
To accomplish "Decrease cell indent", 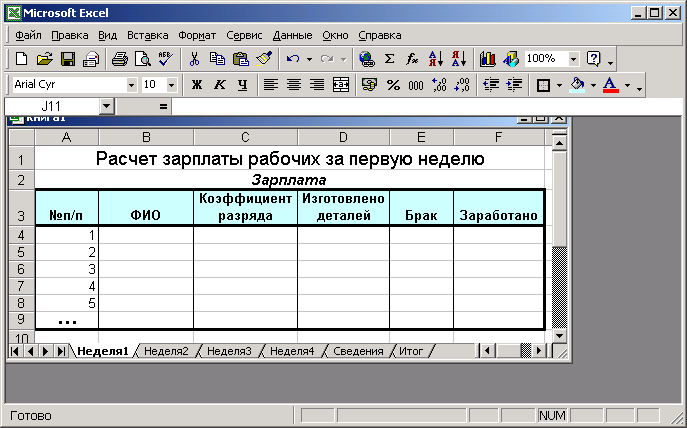I will (x=491, y=85).
